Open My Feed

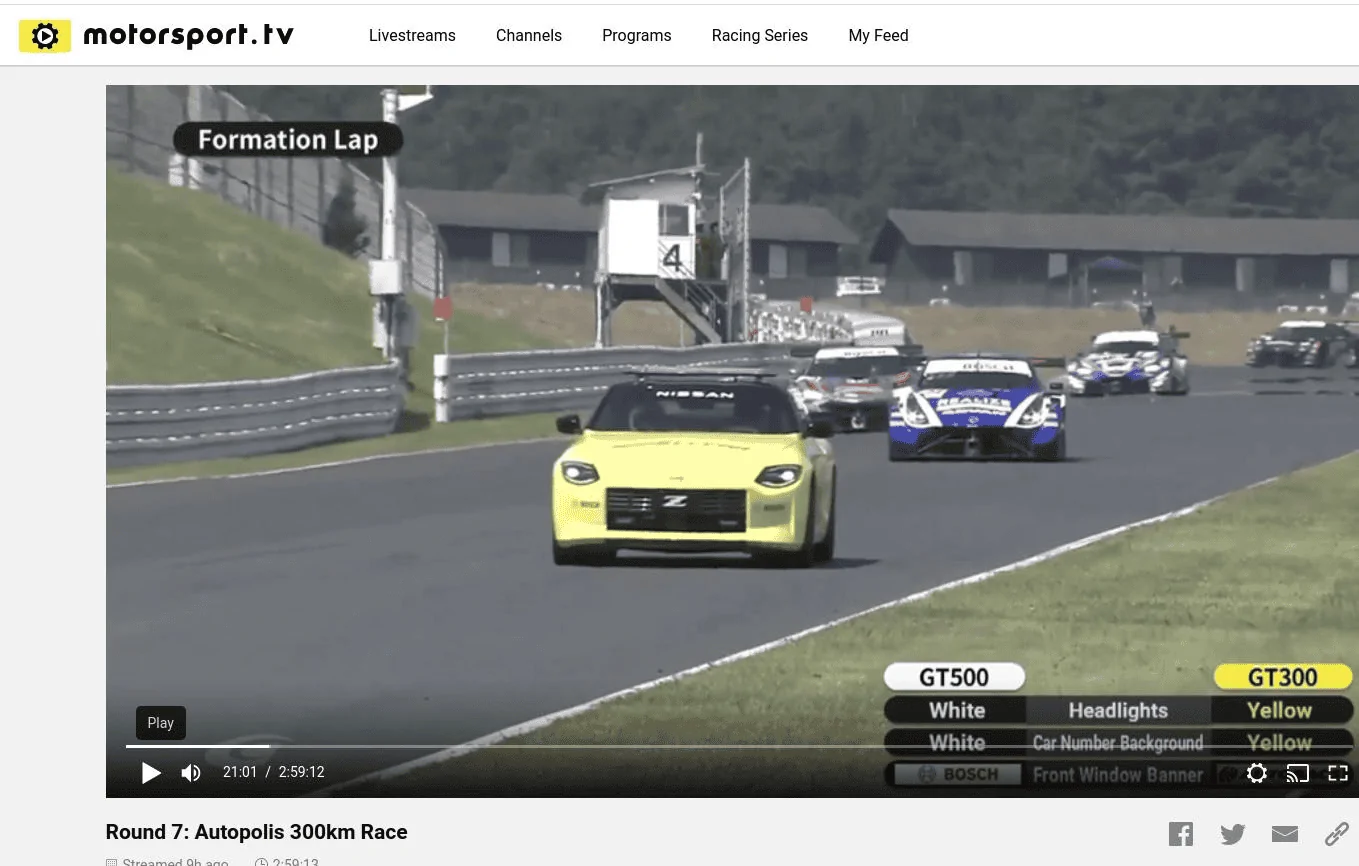click(x=879, y=36)
